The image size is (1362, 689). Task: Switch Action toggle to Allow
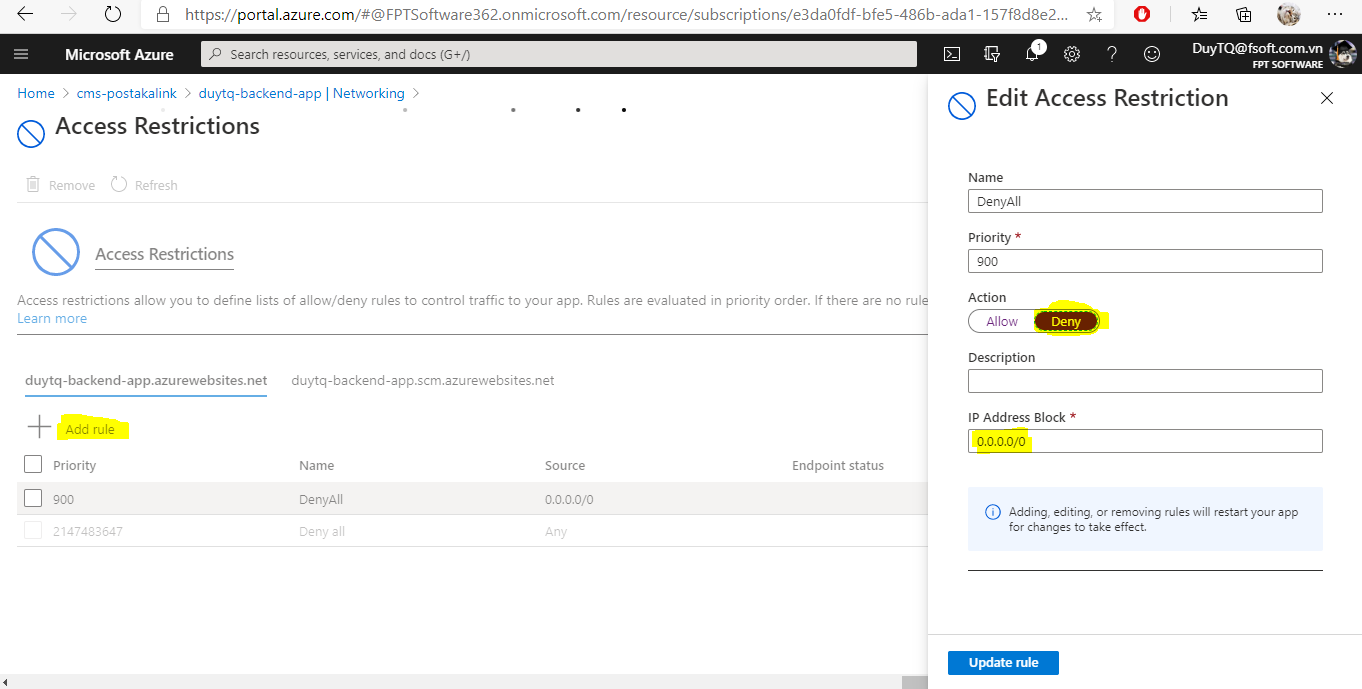tap(1001, 321)
